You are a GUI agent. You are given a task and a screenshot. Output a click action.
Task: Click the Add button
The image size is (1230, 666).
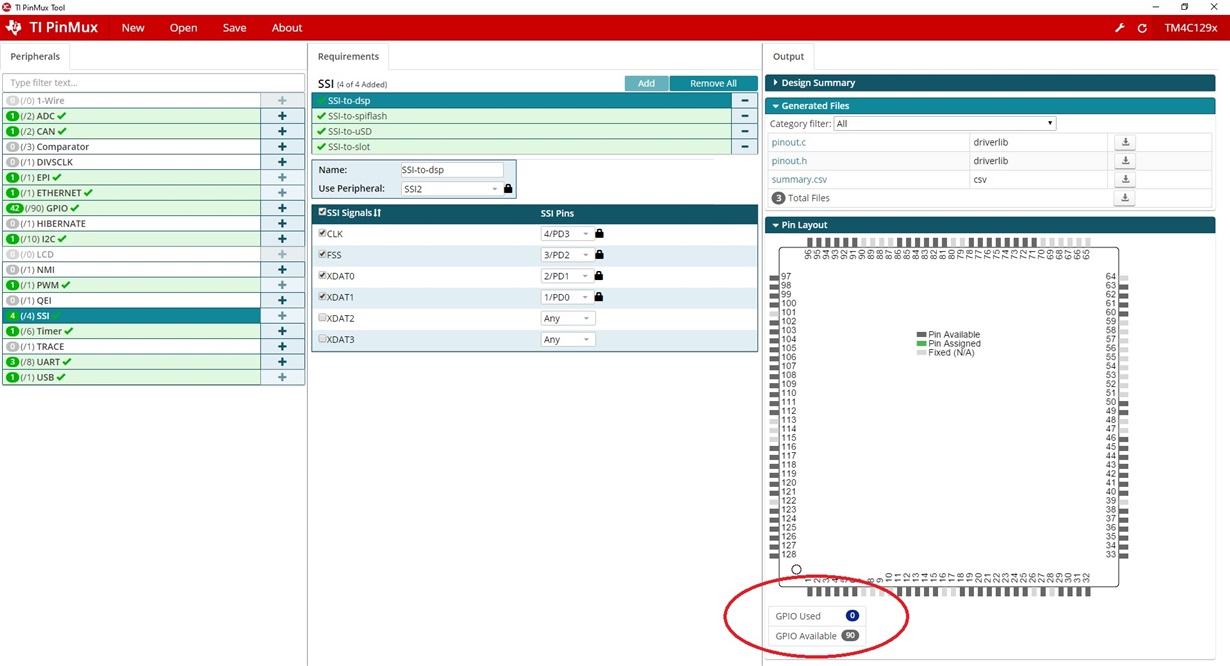coord(647,83)
